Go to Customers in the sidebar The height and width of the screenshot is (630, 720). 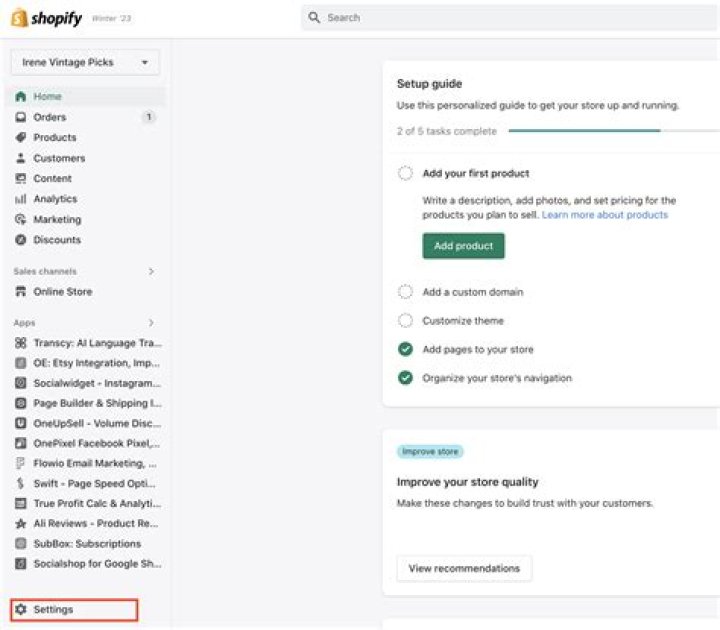tap(59, 158)
